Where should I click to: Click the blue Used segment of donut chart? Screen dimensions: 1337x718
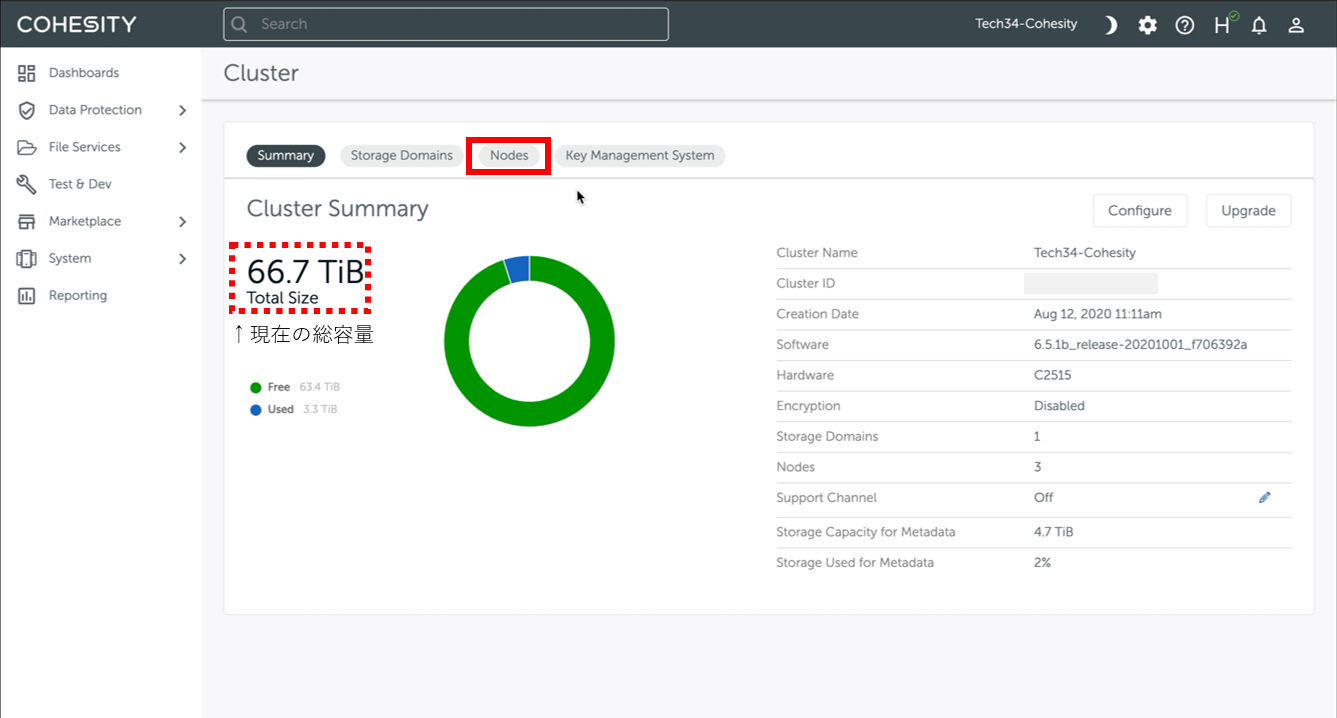click(517, 269)
